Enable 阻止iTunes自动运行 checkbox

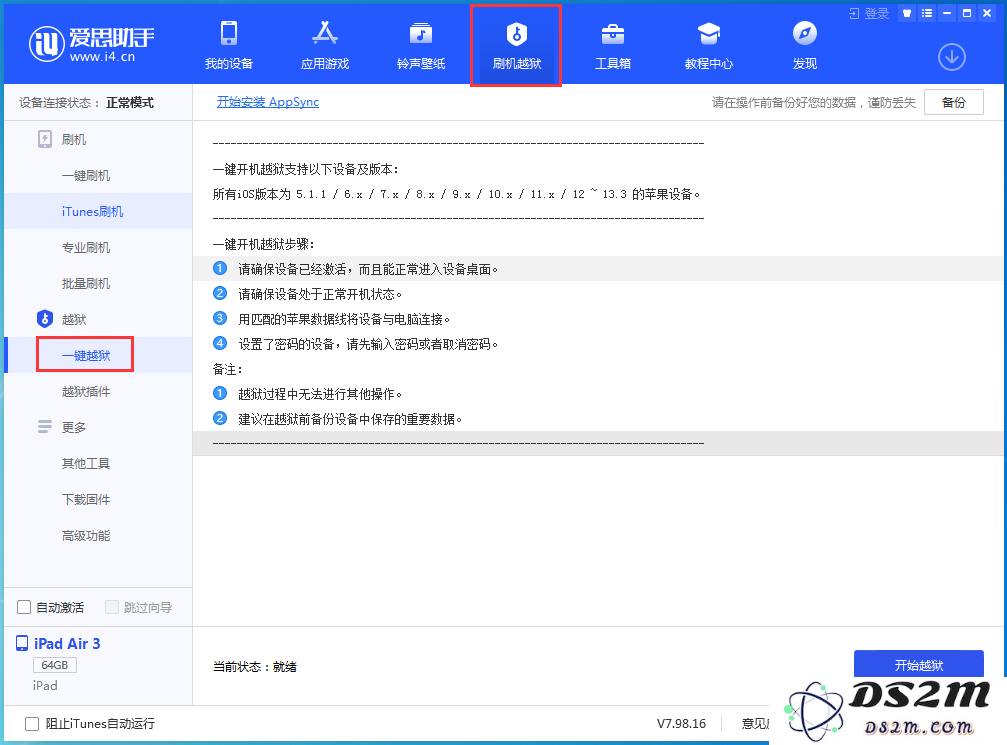coord(31,724)
